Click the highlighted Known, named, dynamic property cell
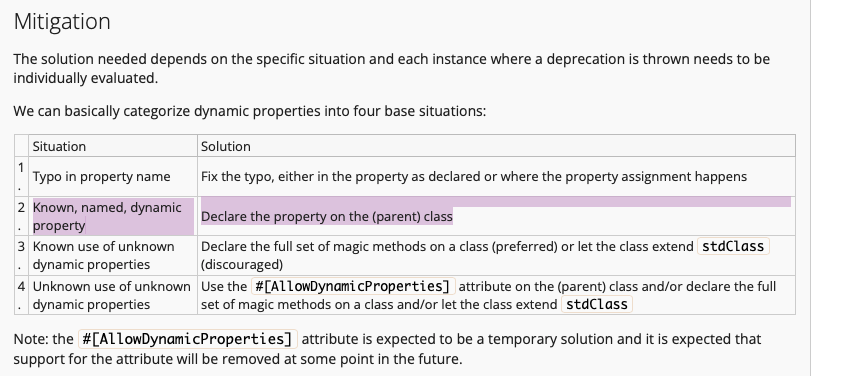The width and height of the screenshot is (845, 376). (x=113, y=216)
